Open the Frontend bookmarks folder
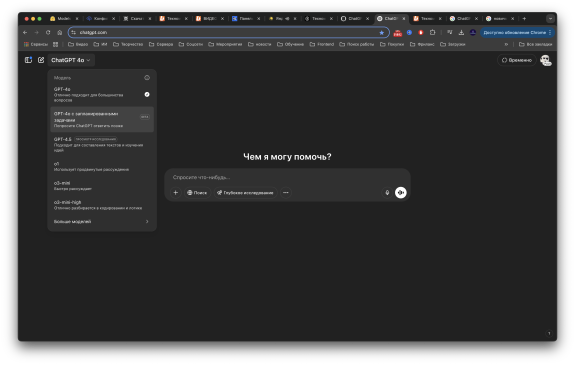 (x=322, y=44)
